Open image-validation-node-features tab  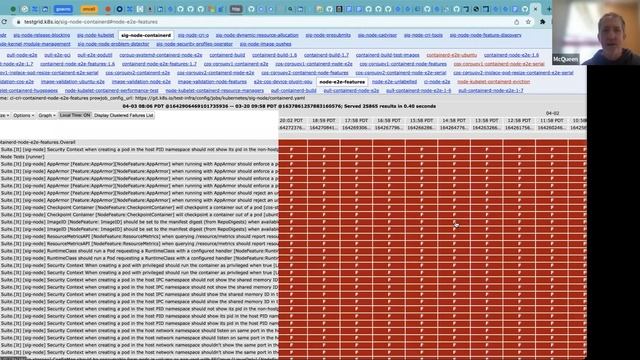click(x=212, y=82)
